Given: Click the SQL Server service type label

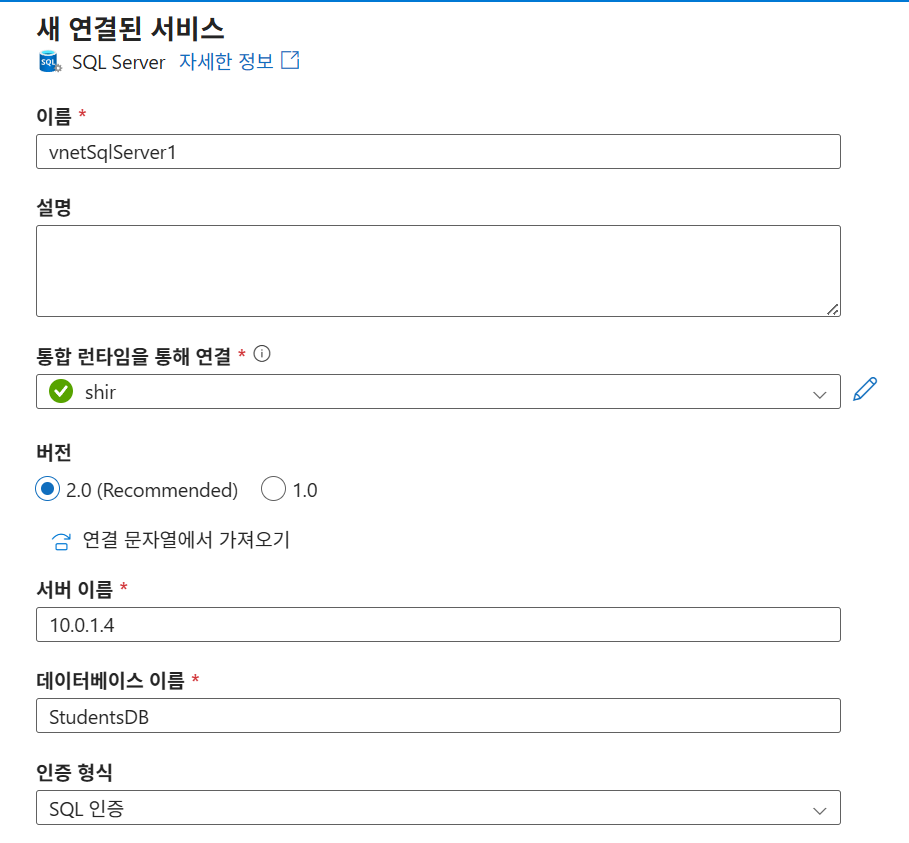Looking at the screenshot, I should [x=118, y=62].
